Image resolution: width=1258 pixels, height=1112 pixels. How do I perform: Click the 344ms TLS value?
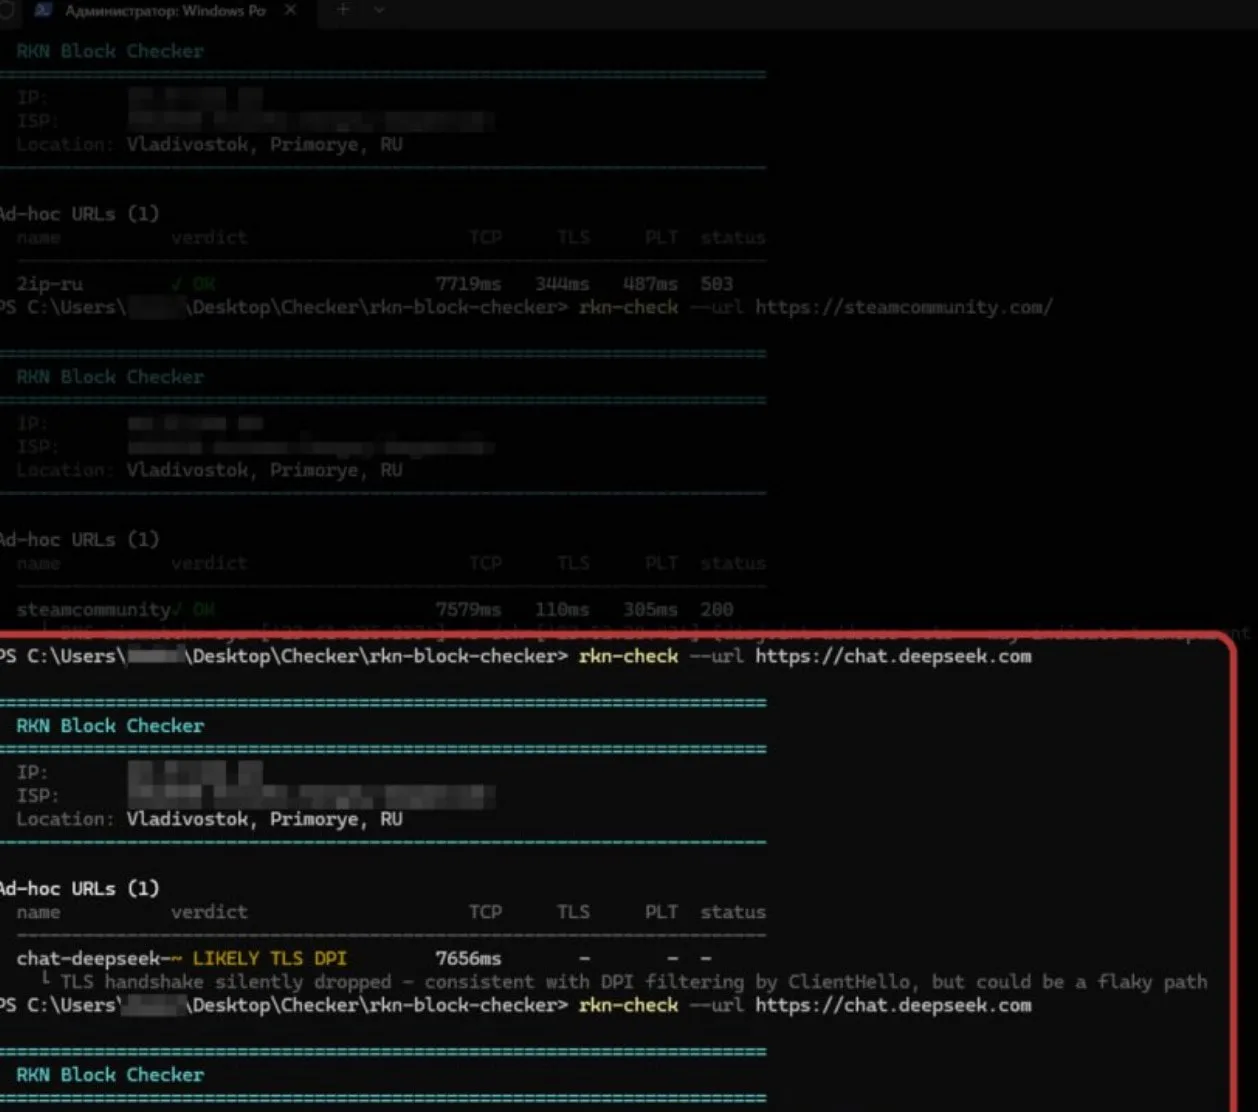tap(562, 284)
